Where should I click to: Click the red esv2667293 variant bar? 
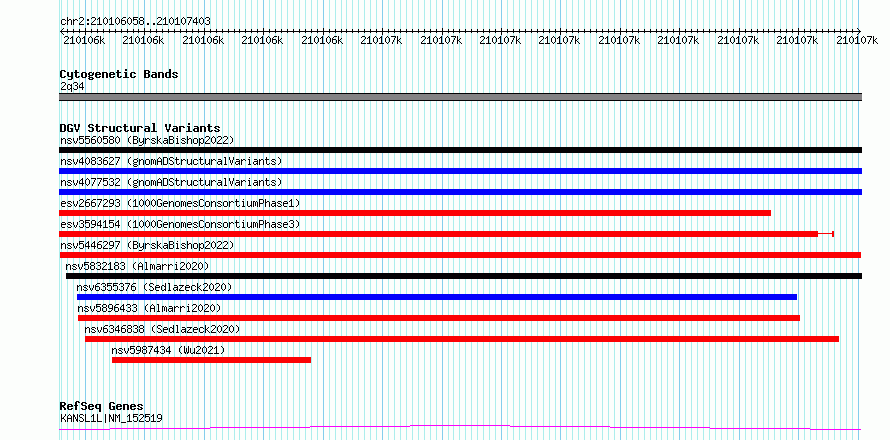pyautogui.click(x=415, y=213)
